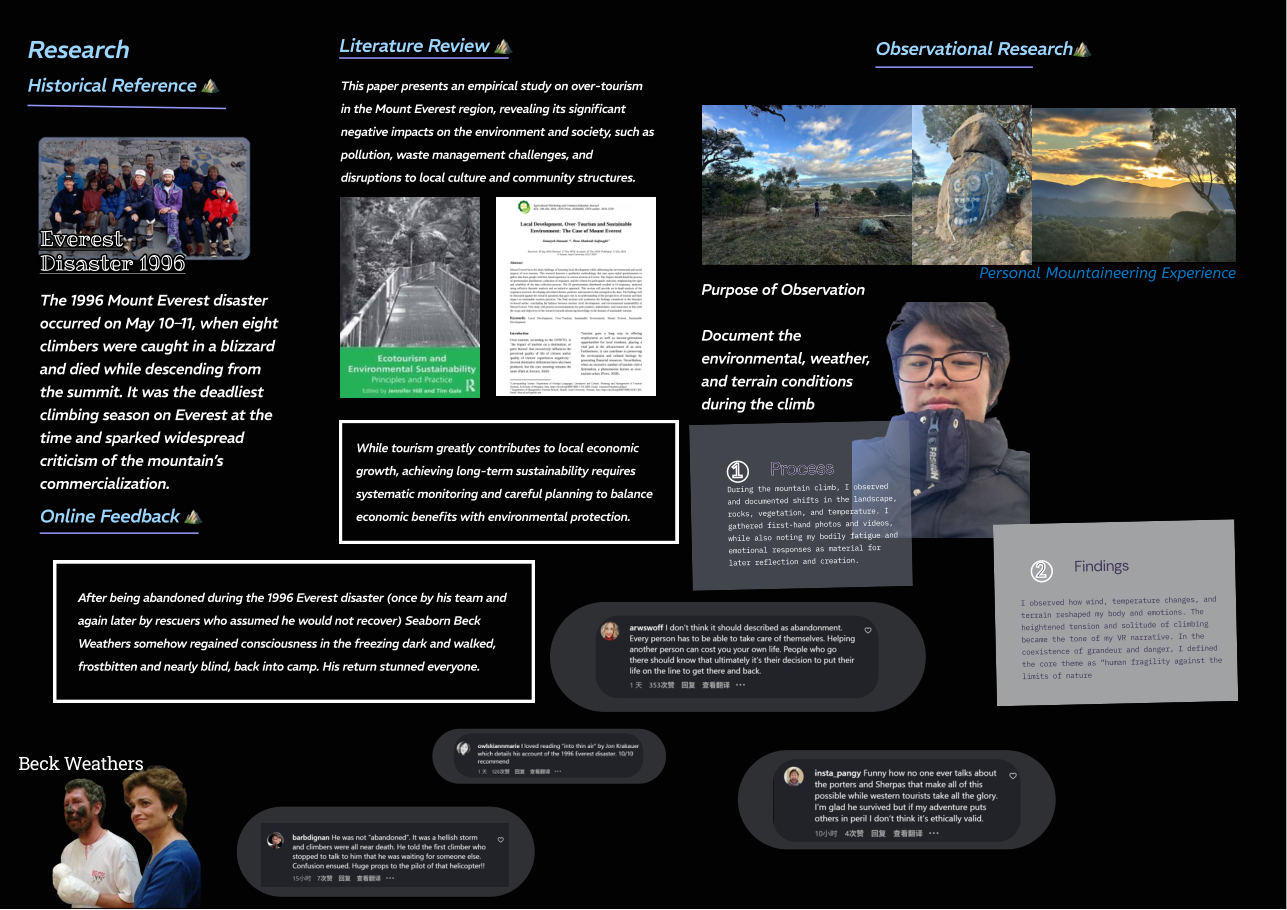Open the owlskiannmarie profile avatar
1287x910 pixels.
tap(463, 747)
